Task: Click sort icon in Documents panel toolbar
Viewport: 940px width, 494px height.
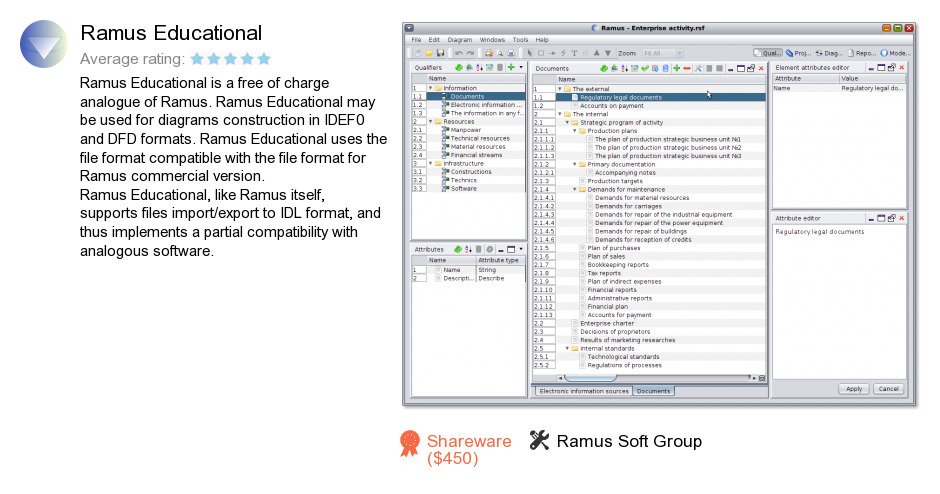Action: (x=624, y=68)
